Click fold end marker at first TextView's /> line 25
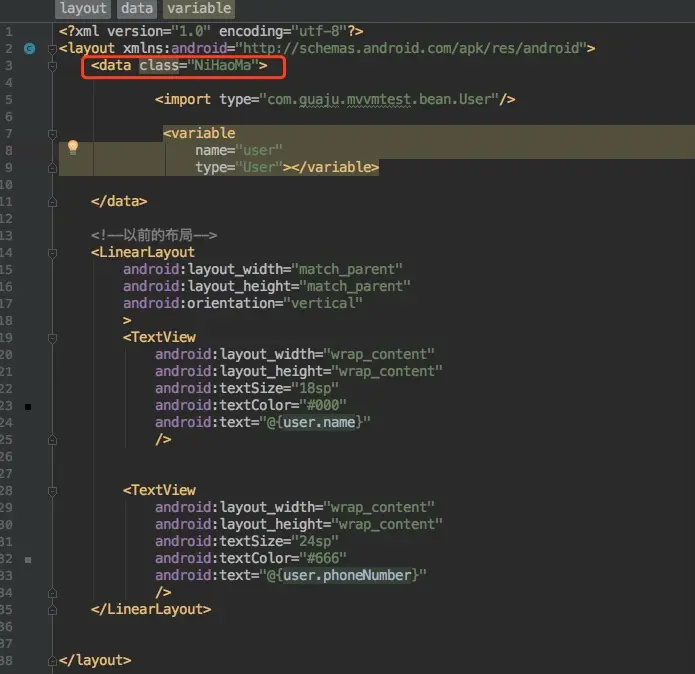Image resolution: width=695 pixels, height=674 pixels. [52, 440]
